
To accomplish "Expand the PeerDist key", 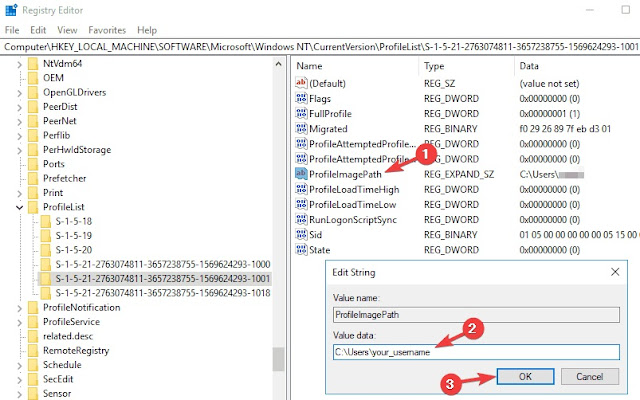I will tap(19, 107).
